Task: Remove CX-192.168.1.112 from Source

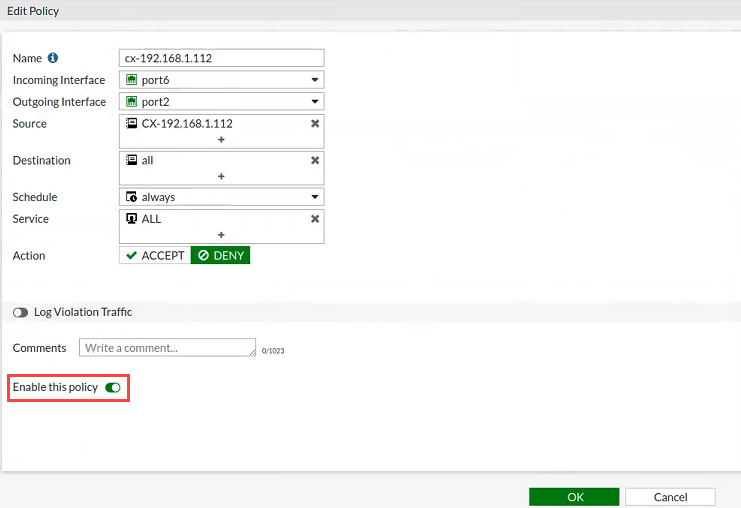Action: (x=315, y=123)
